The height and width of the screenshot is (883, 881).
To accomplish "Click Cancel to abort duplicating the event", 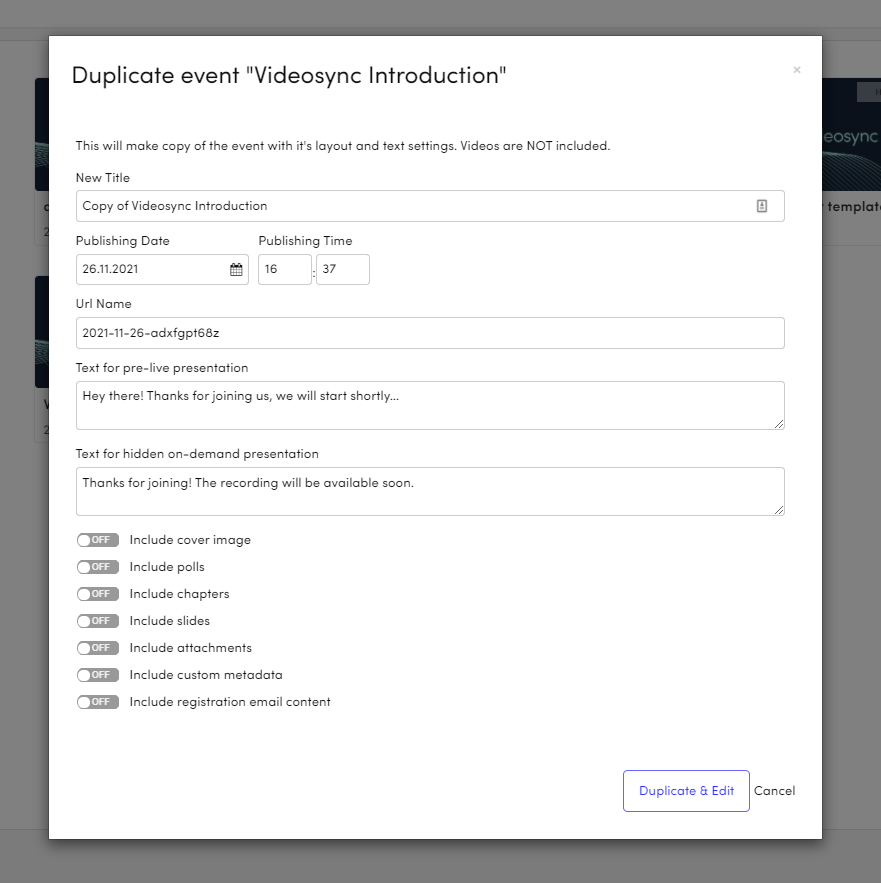I will click(774, 790).
